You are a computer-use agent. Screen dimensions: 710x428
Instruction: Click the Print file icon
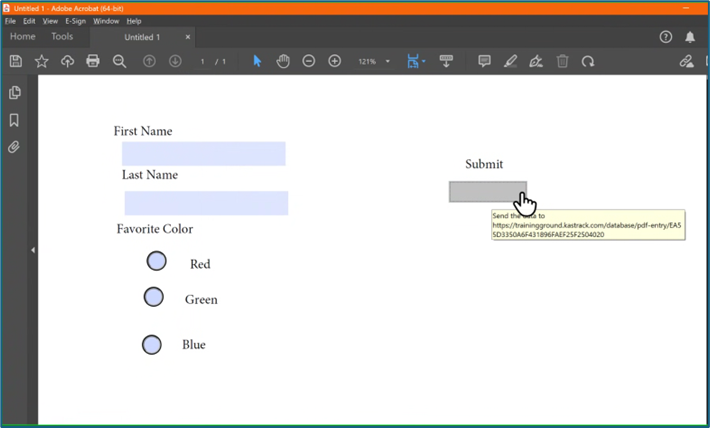point(93,61)
